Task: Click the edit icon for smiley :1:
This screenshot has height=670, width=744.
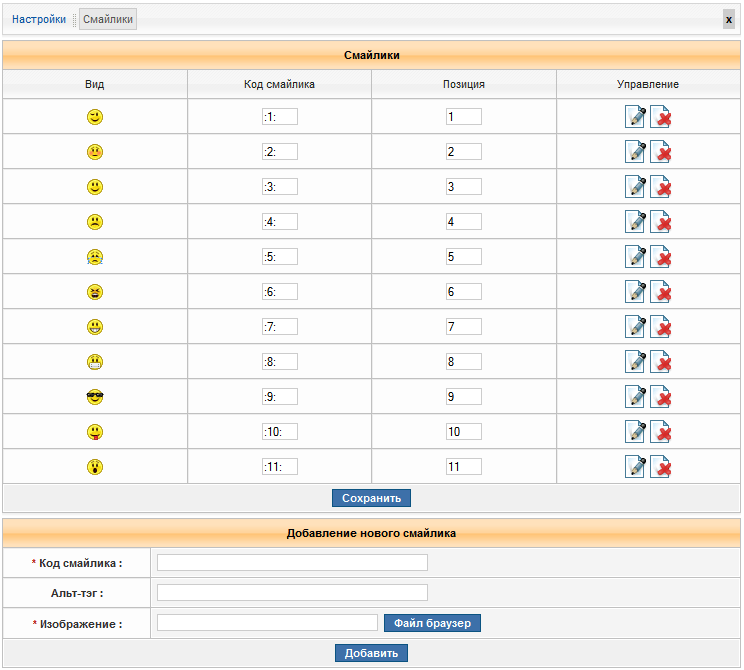Action: coord(635,117)
